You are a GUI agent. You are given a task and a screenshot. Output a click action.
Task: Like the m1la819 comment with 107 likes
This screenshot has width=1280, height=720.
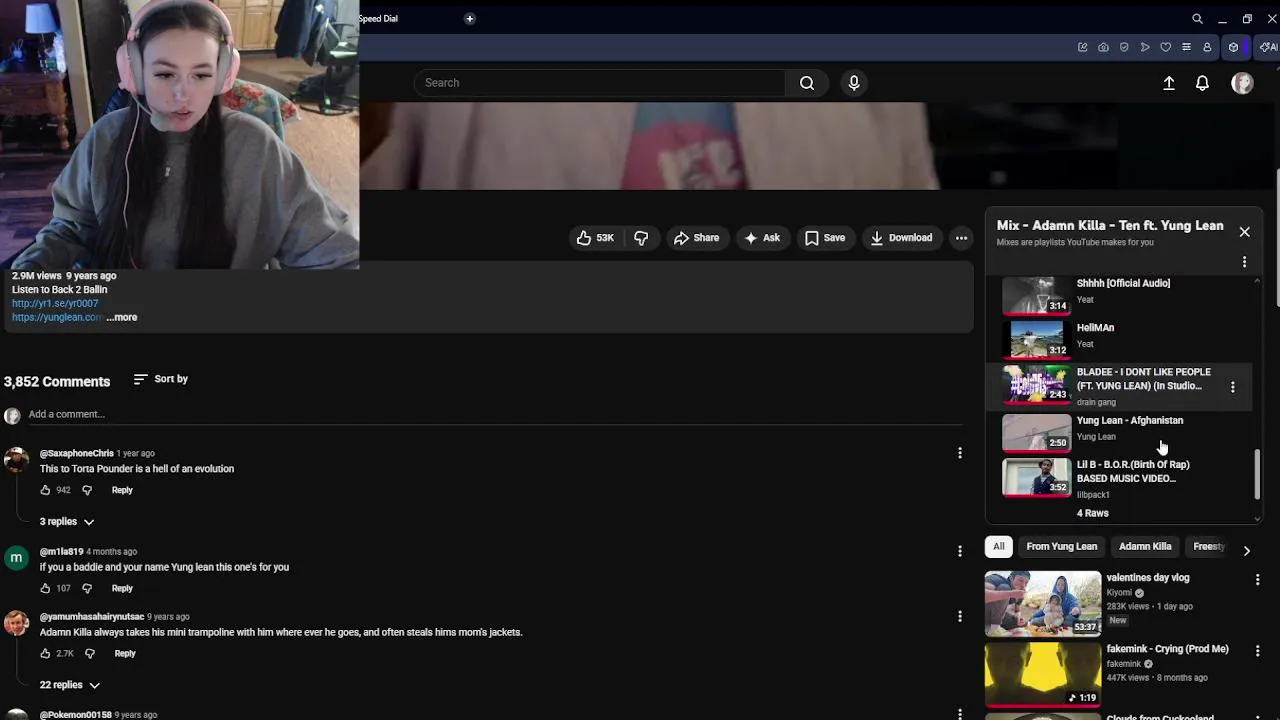tap(45, 588)
